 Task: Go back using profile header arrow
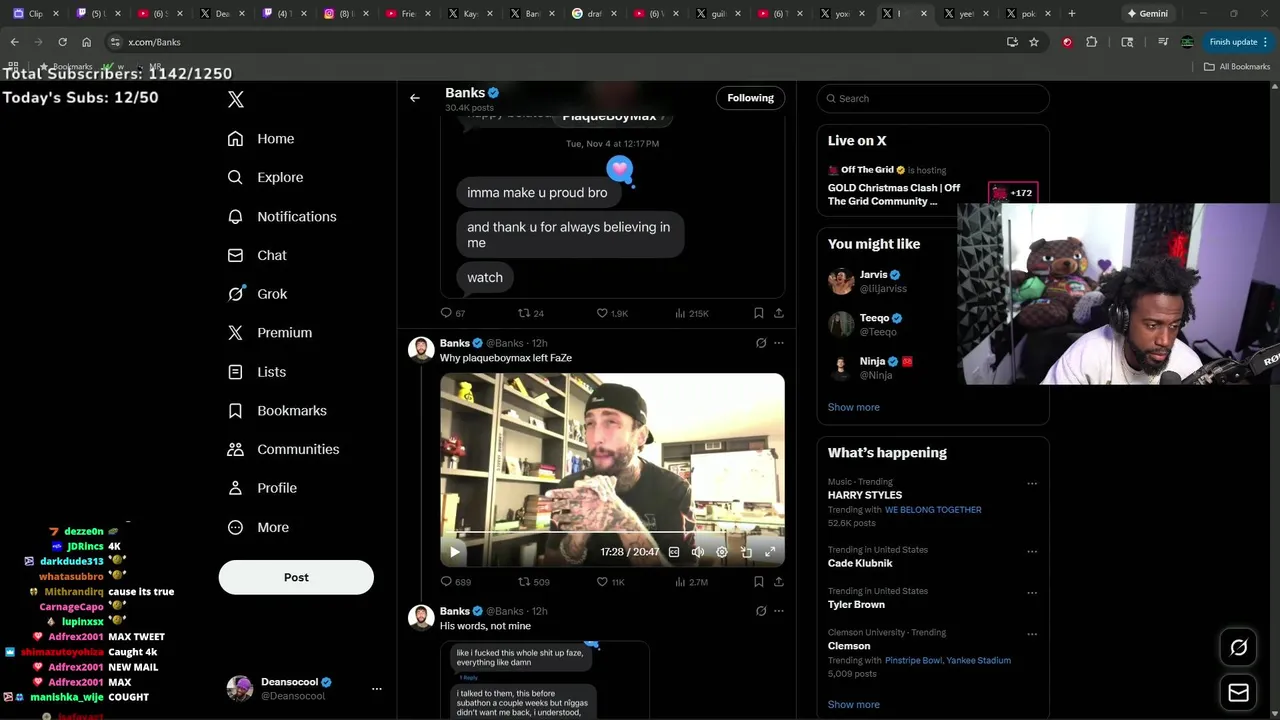click(415, 98)
